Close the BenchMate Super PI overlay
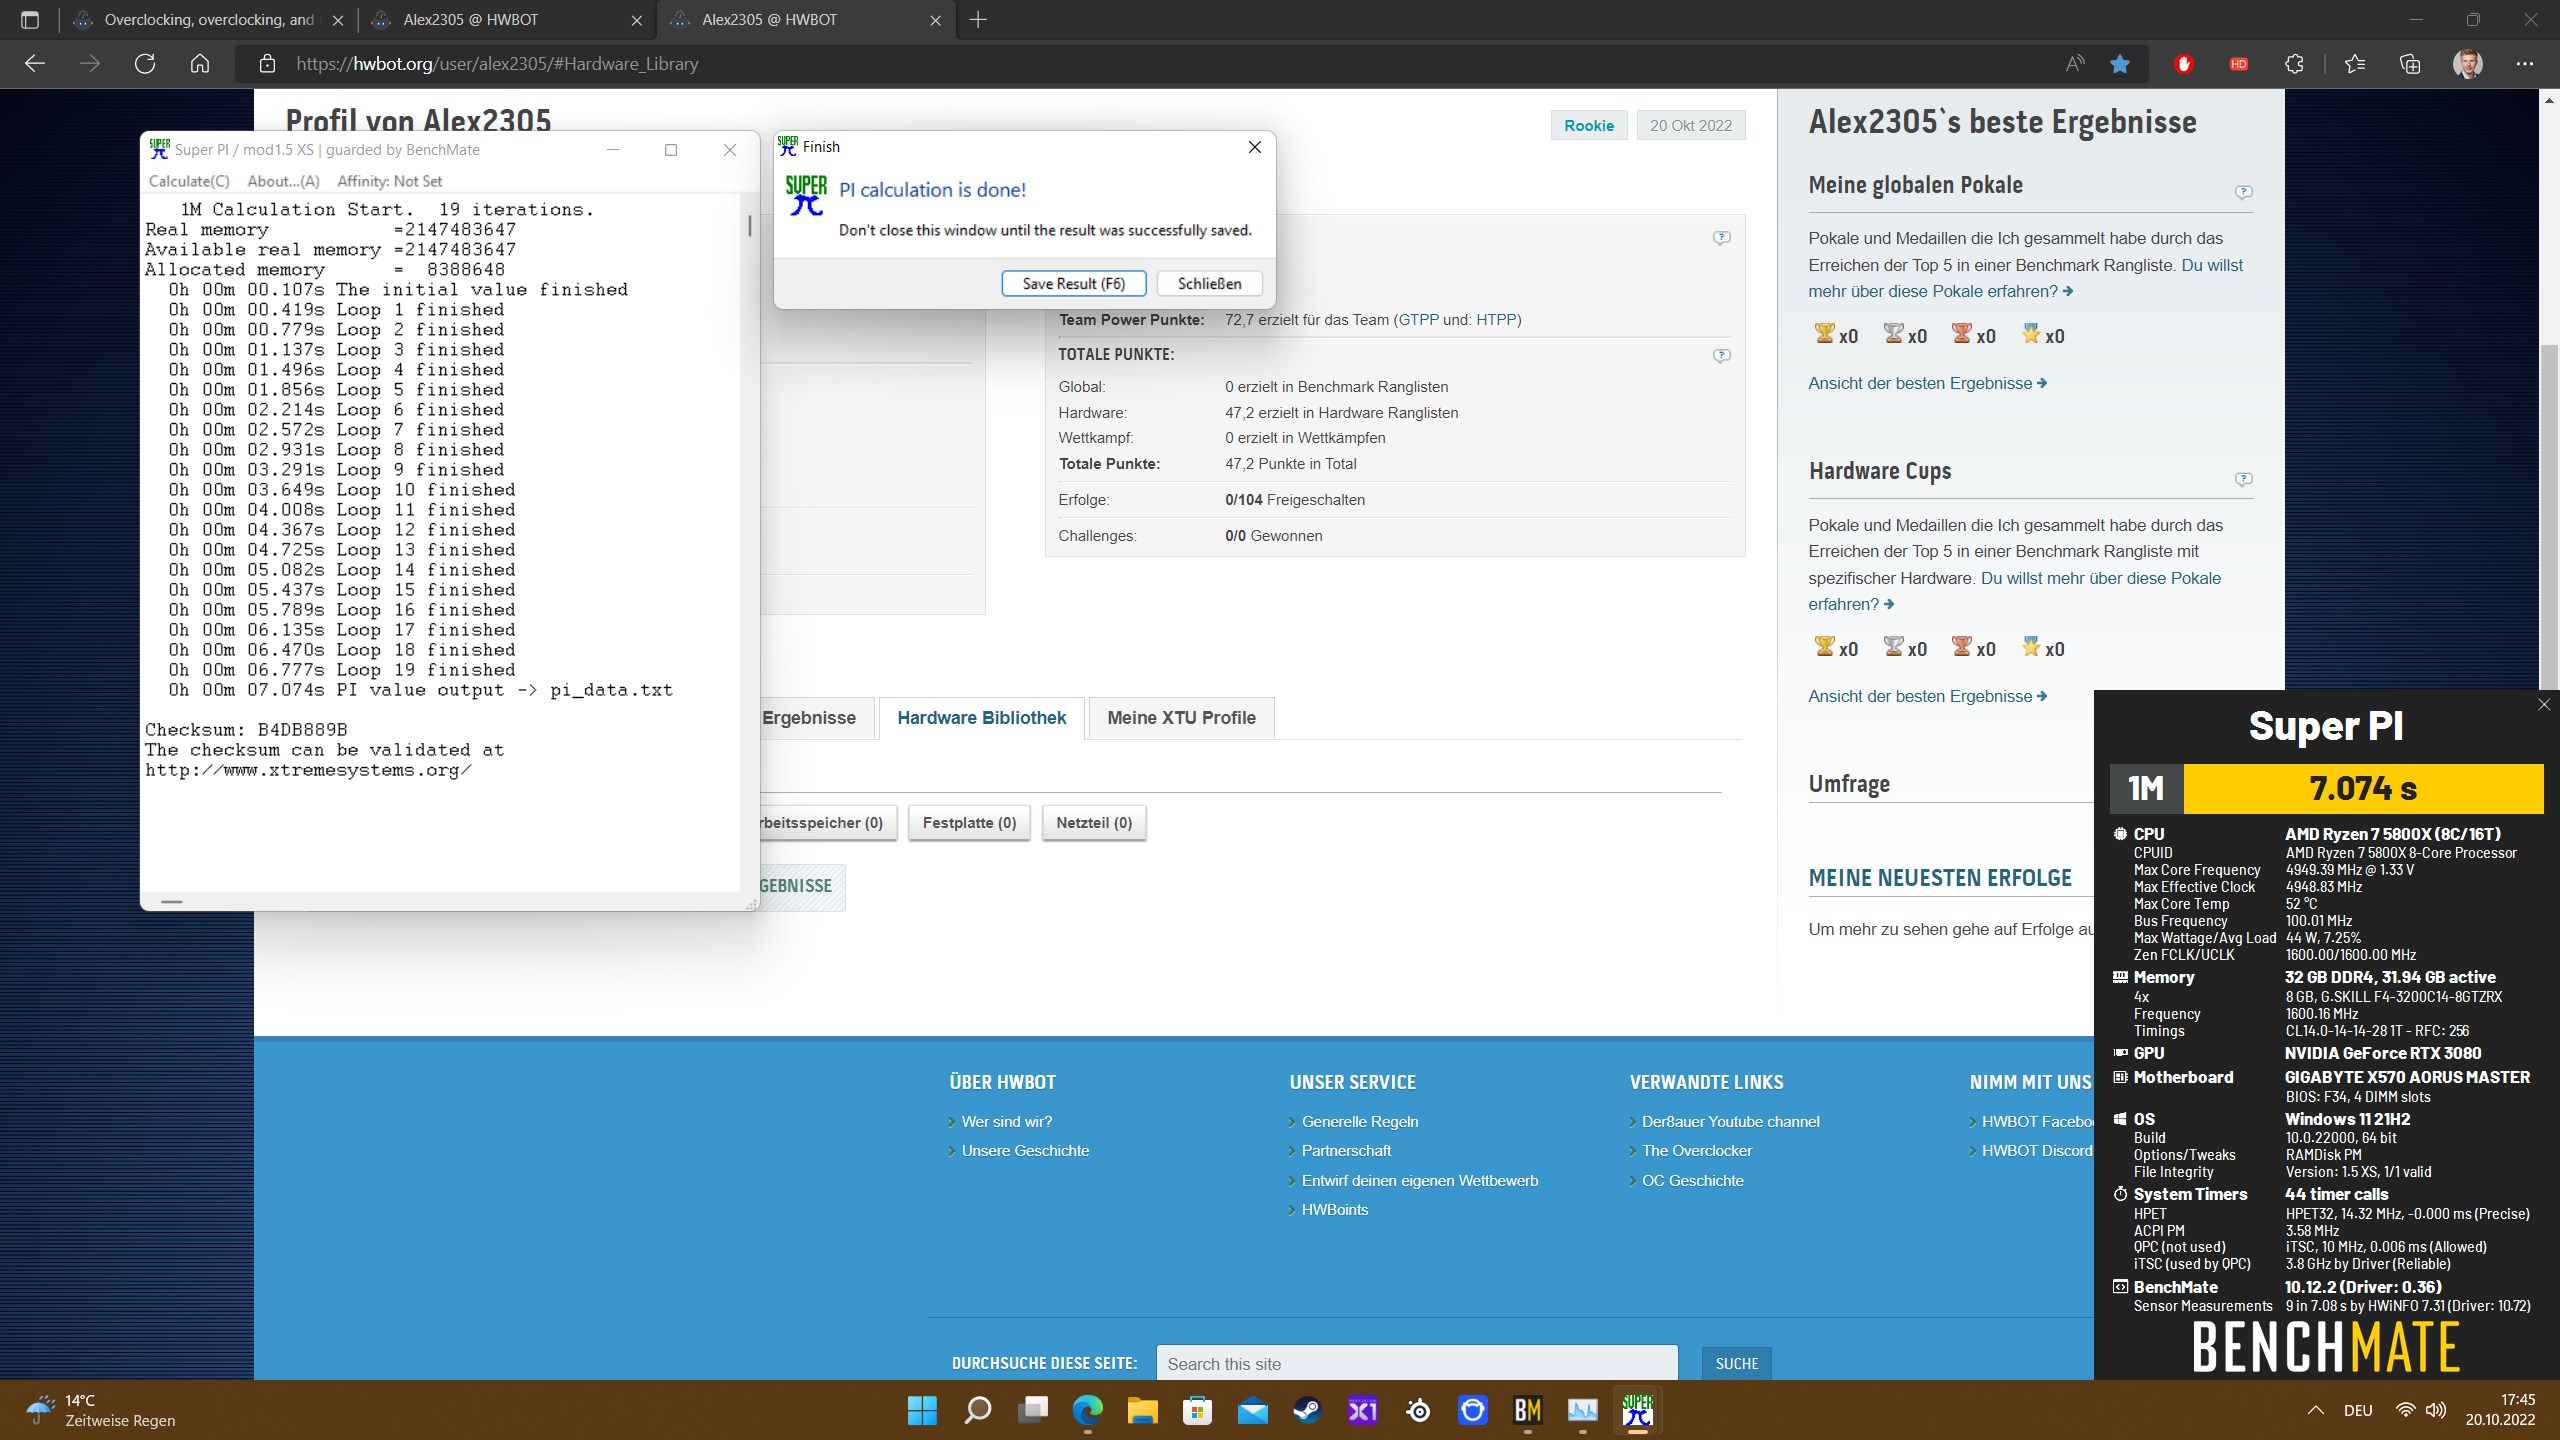Viewport: 2560px width, 1440px height. coord(2544,705)
